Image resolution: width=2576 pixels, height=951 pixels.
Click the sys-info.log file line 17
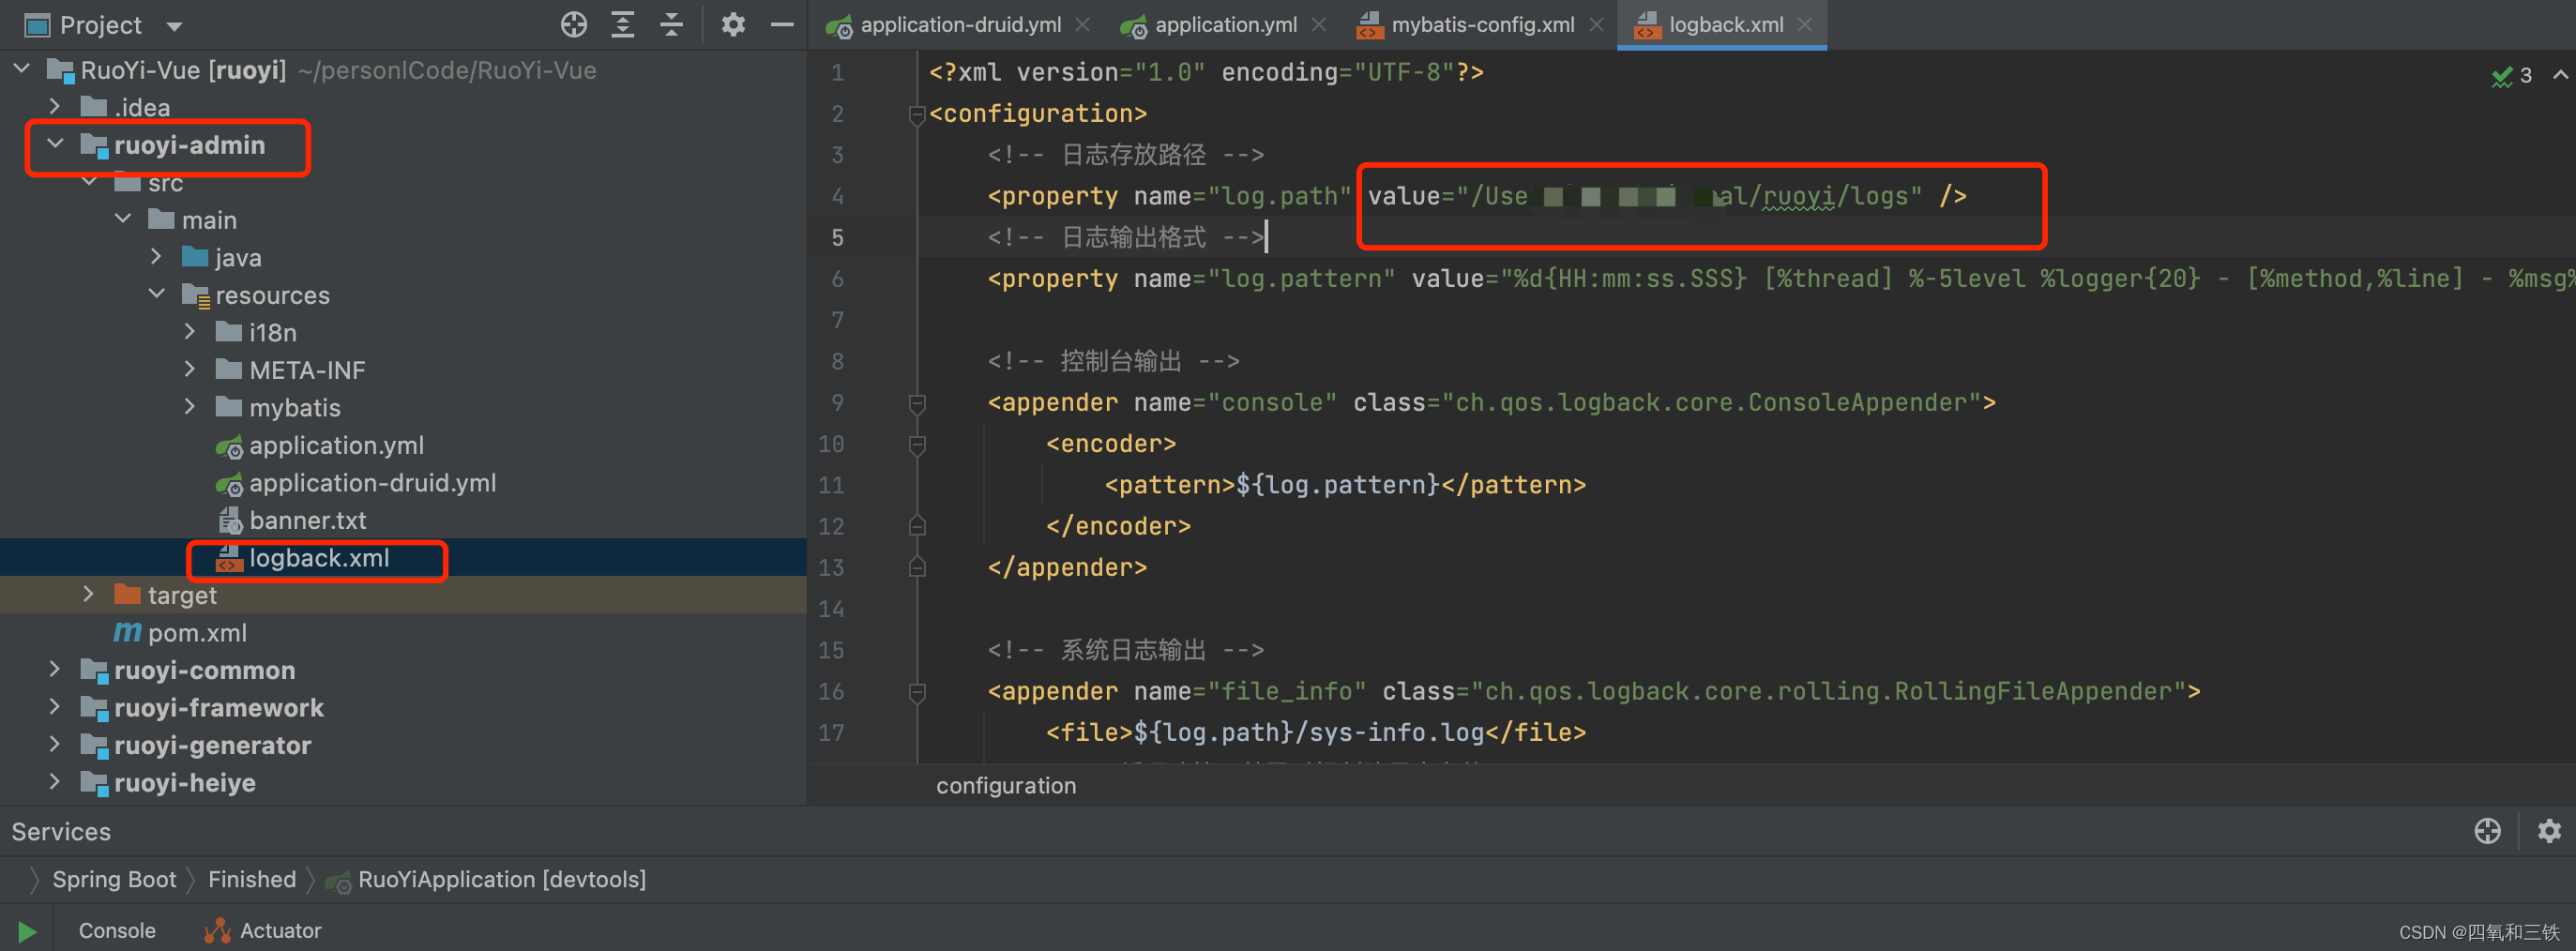pyautogui.click(x=1316, y=733)
